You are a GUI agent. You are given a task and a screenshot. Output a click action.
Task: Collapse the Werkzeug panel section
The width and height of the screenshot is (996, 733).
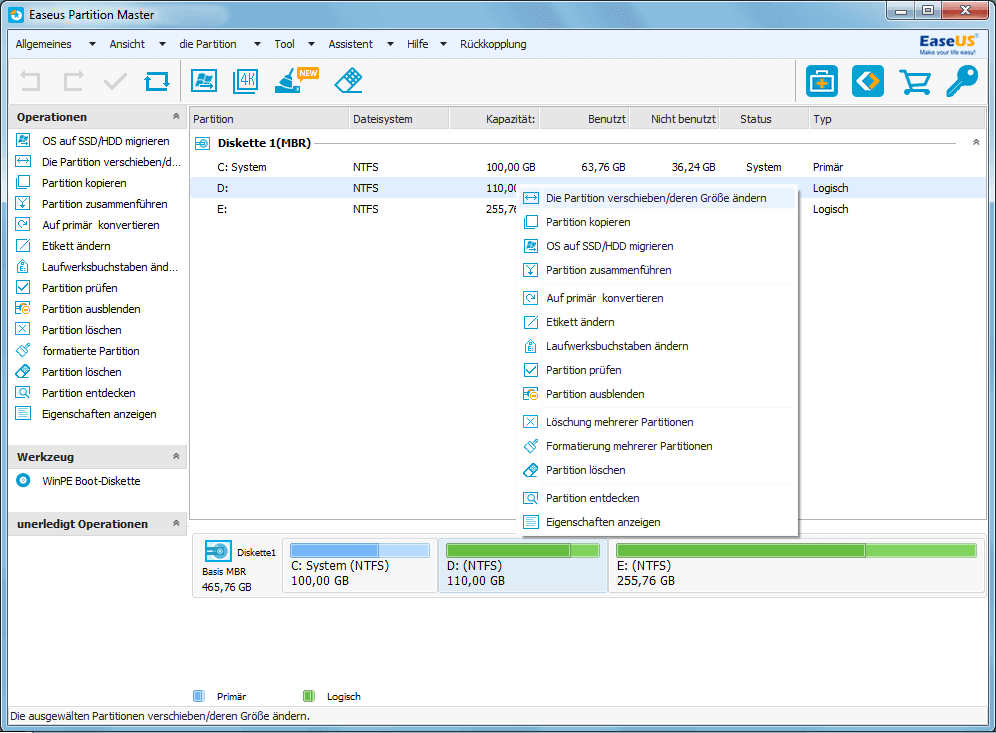[176, 456]
